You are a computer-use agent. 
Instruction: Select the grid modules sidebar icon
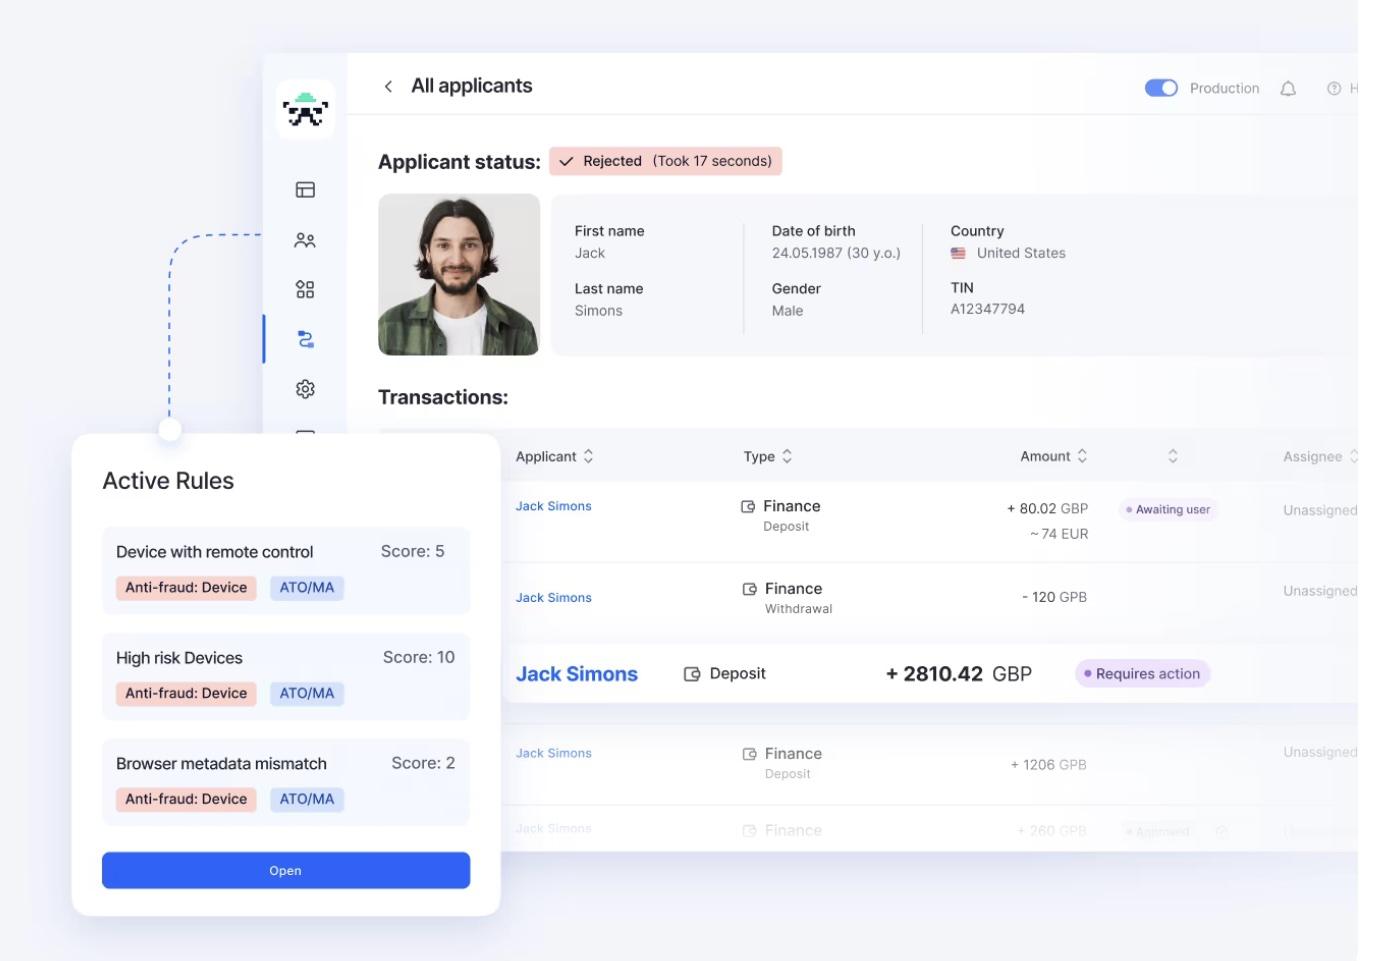(x=305, y=290)
